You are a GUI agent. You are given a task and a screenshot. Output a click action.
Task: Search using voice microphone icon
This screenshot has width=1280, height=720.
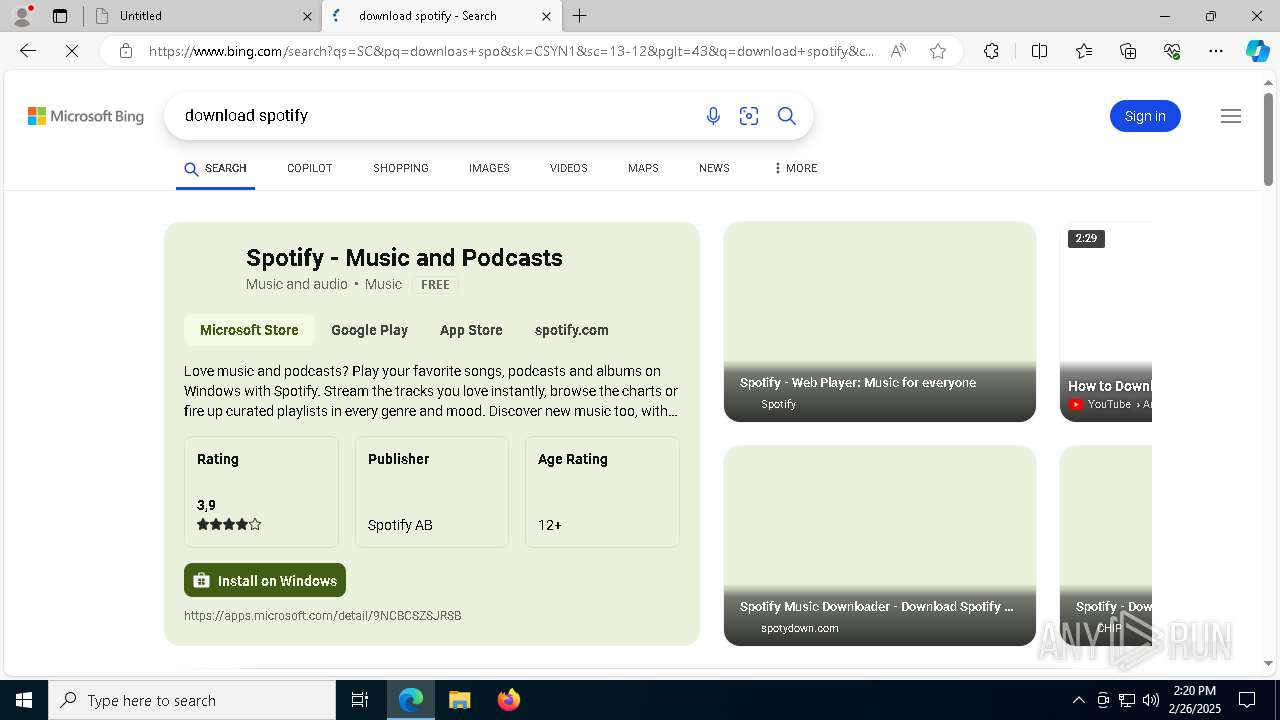click(x=713, y=116)
